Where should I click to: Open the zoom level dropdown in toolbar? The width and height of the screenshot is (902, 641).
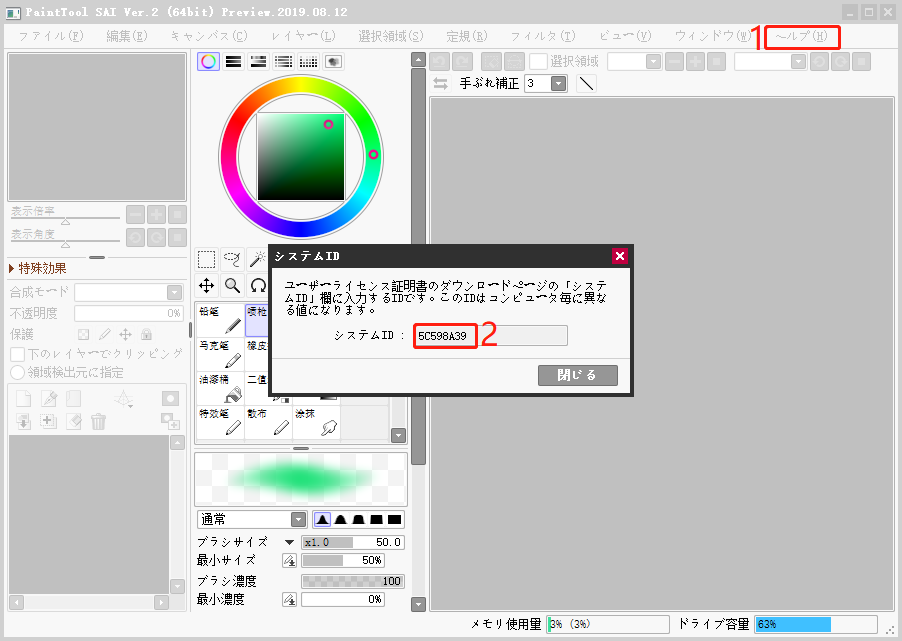653,62
